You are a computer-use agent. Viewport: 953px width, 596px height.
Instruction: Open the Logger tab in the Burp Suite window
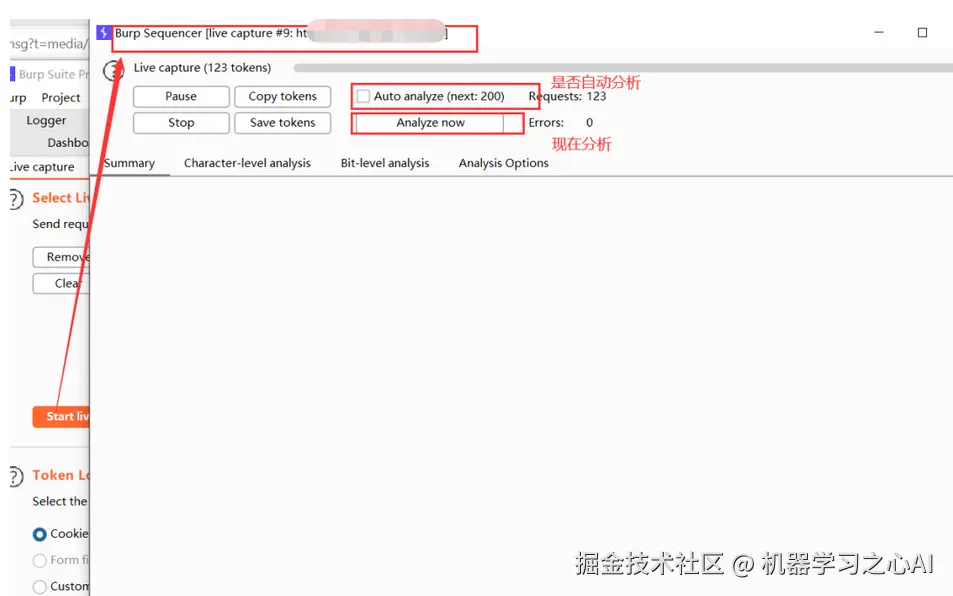pyautogui.click(x=46, y=120)
